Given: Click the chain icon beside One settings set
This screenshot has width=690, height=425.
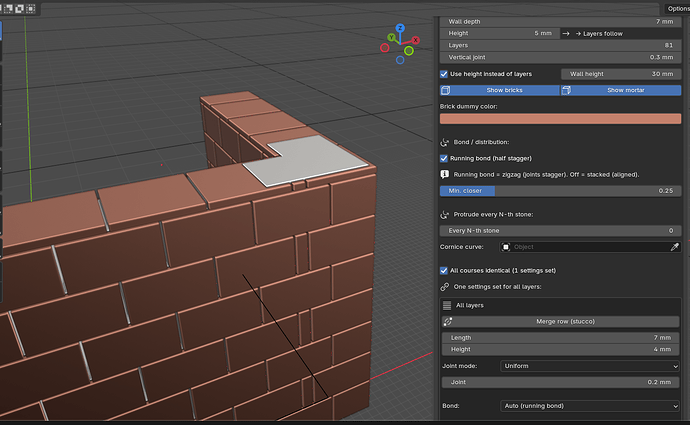Looking at the screenshot, I should (444, 287).
